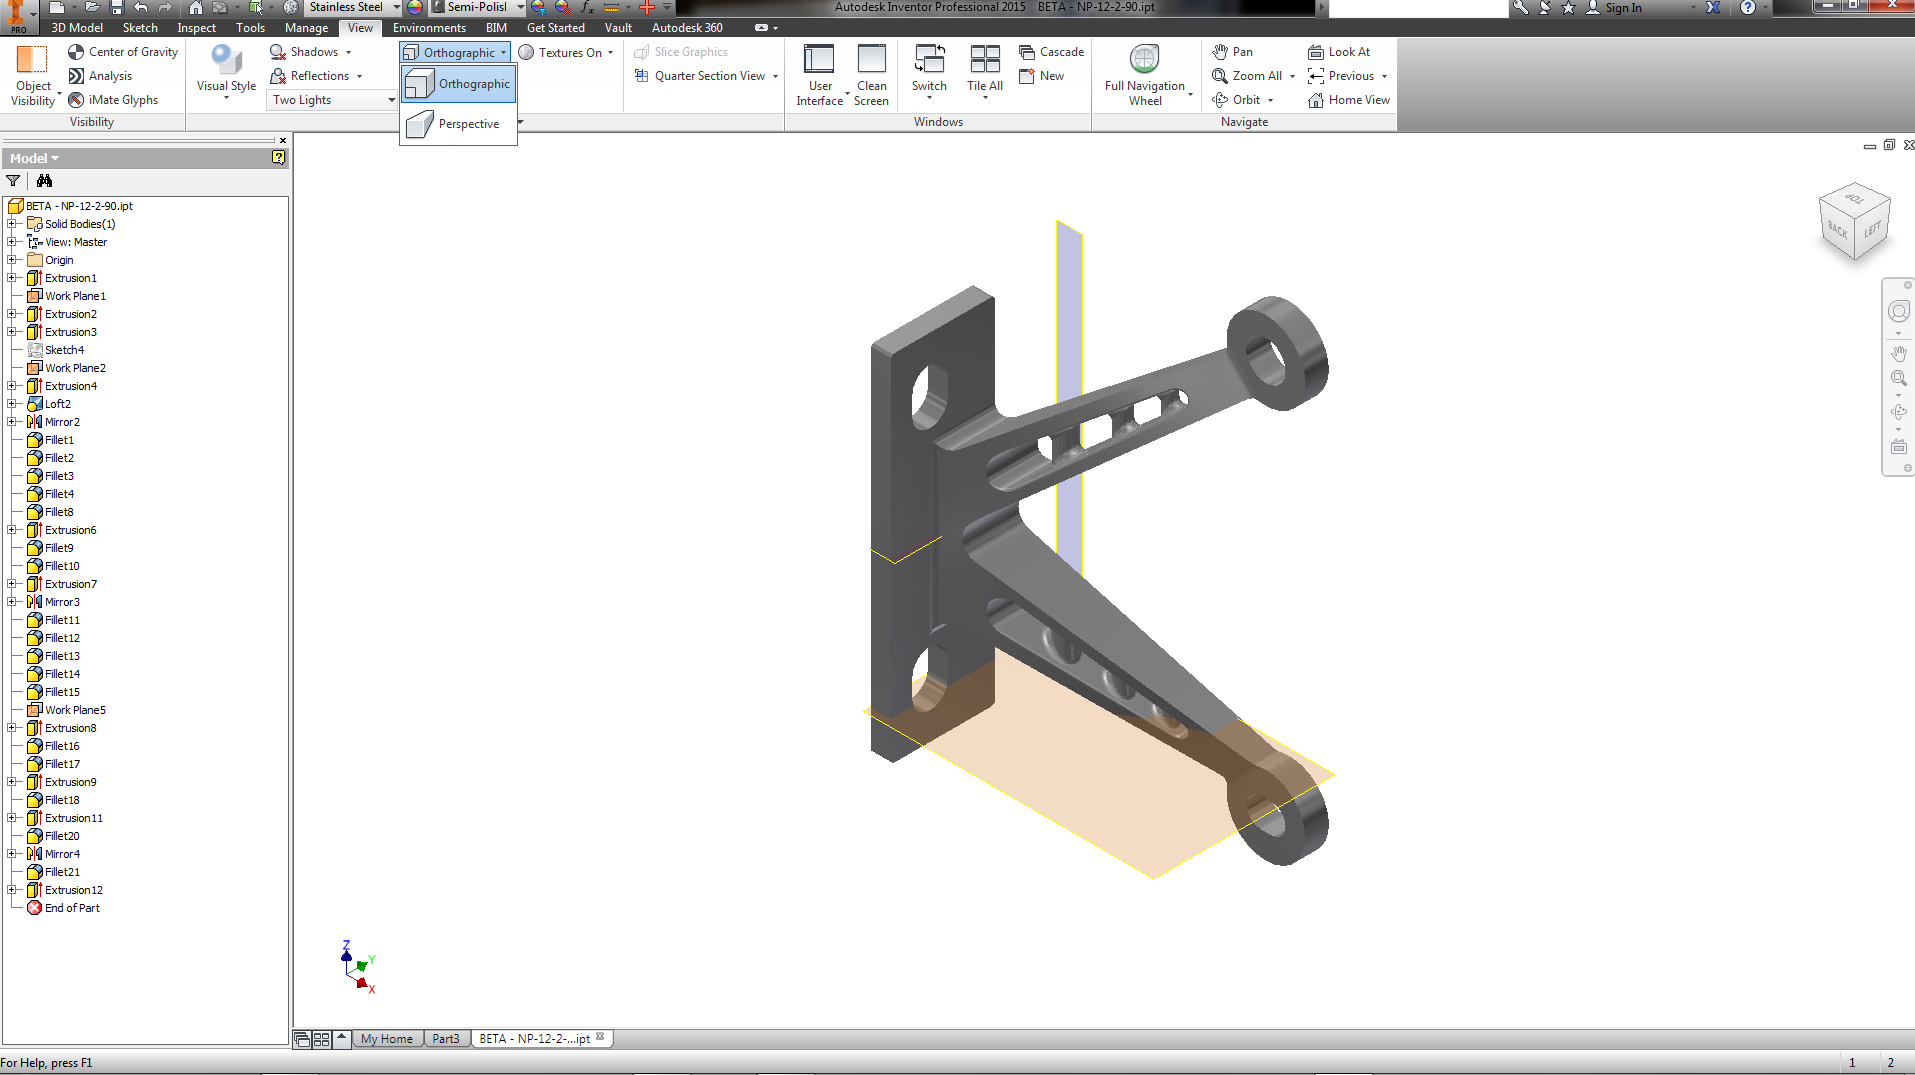Return to Home View
This screenshot has height=1075, width=1915.
1348,99
